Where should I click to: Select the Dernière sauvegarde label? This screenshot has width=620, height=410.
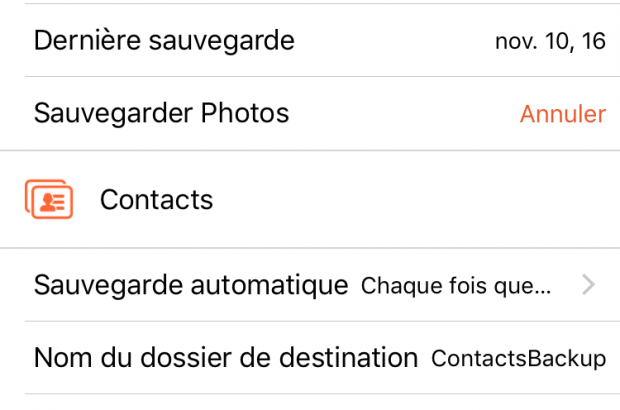(164, 41)
